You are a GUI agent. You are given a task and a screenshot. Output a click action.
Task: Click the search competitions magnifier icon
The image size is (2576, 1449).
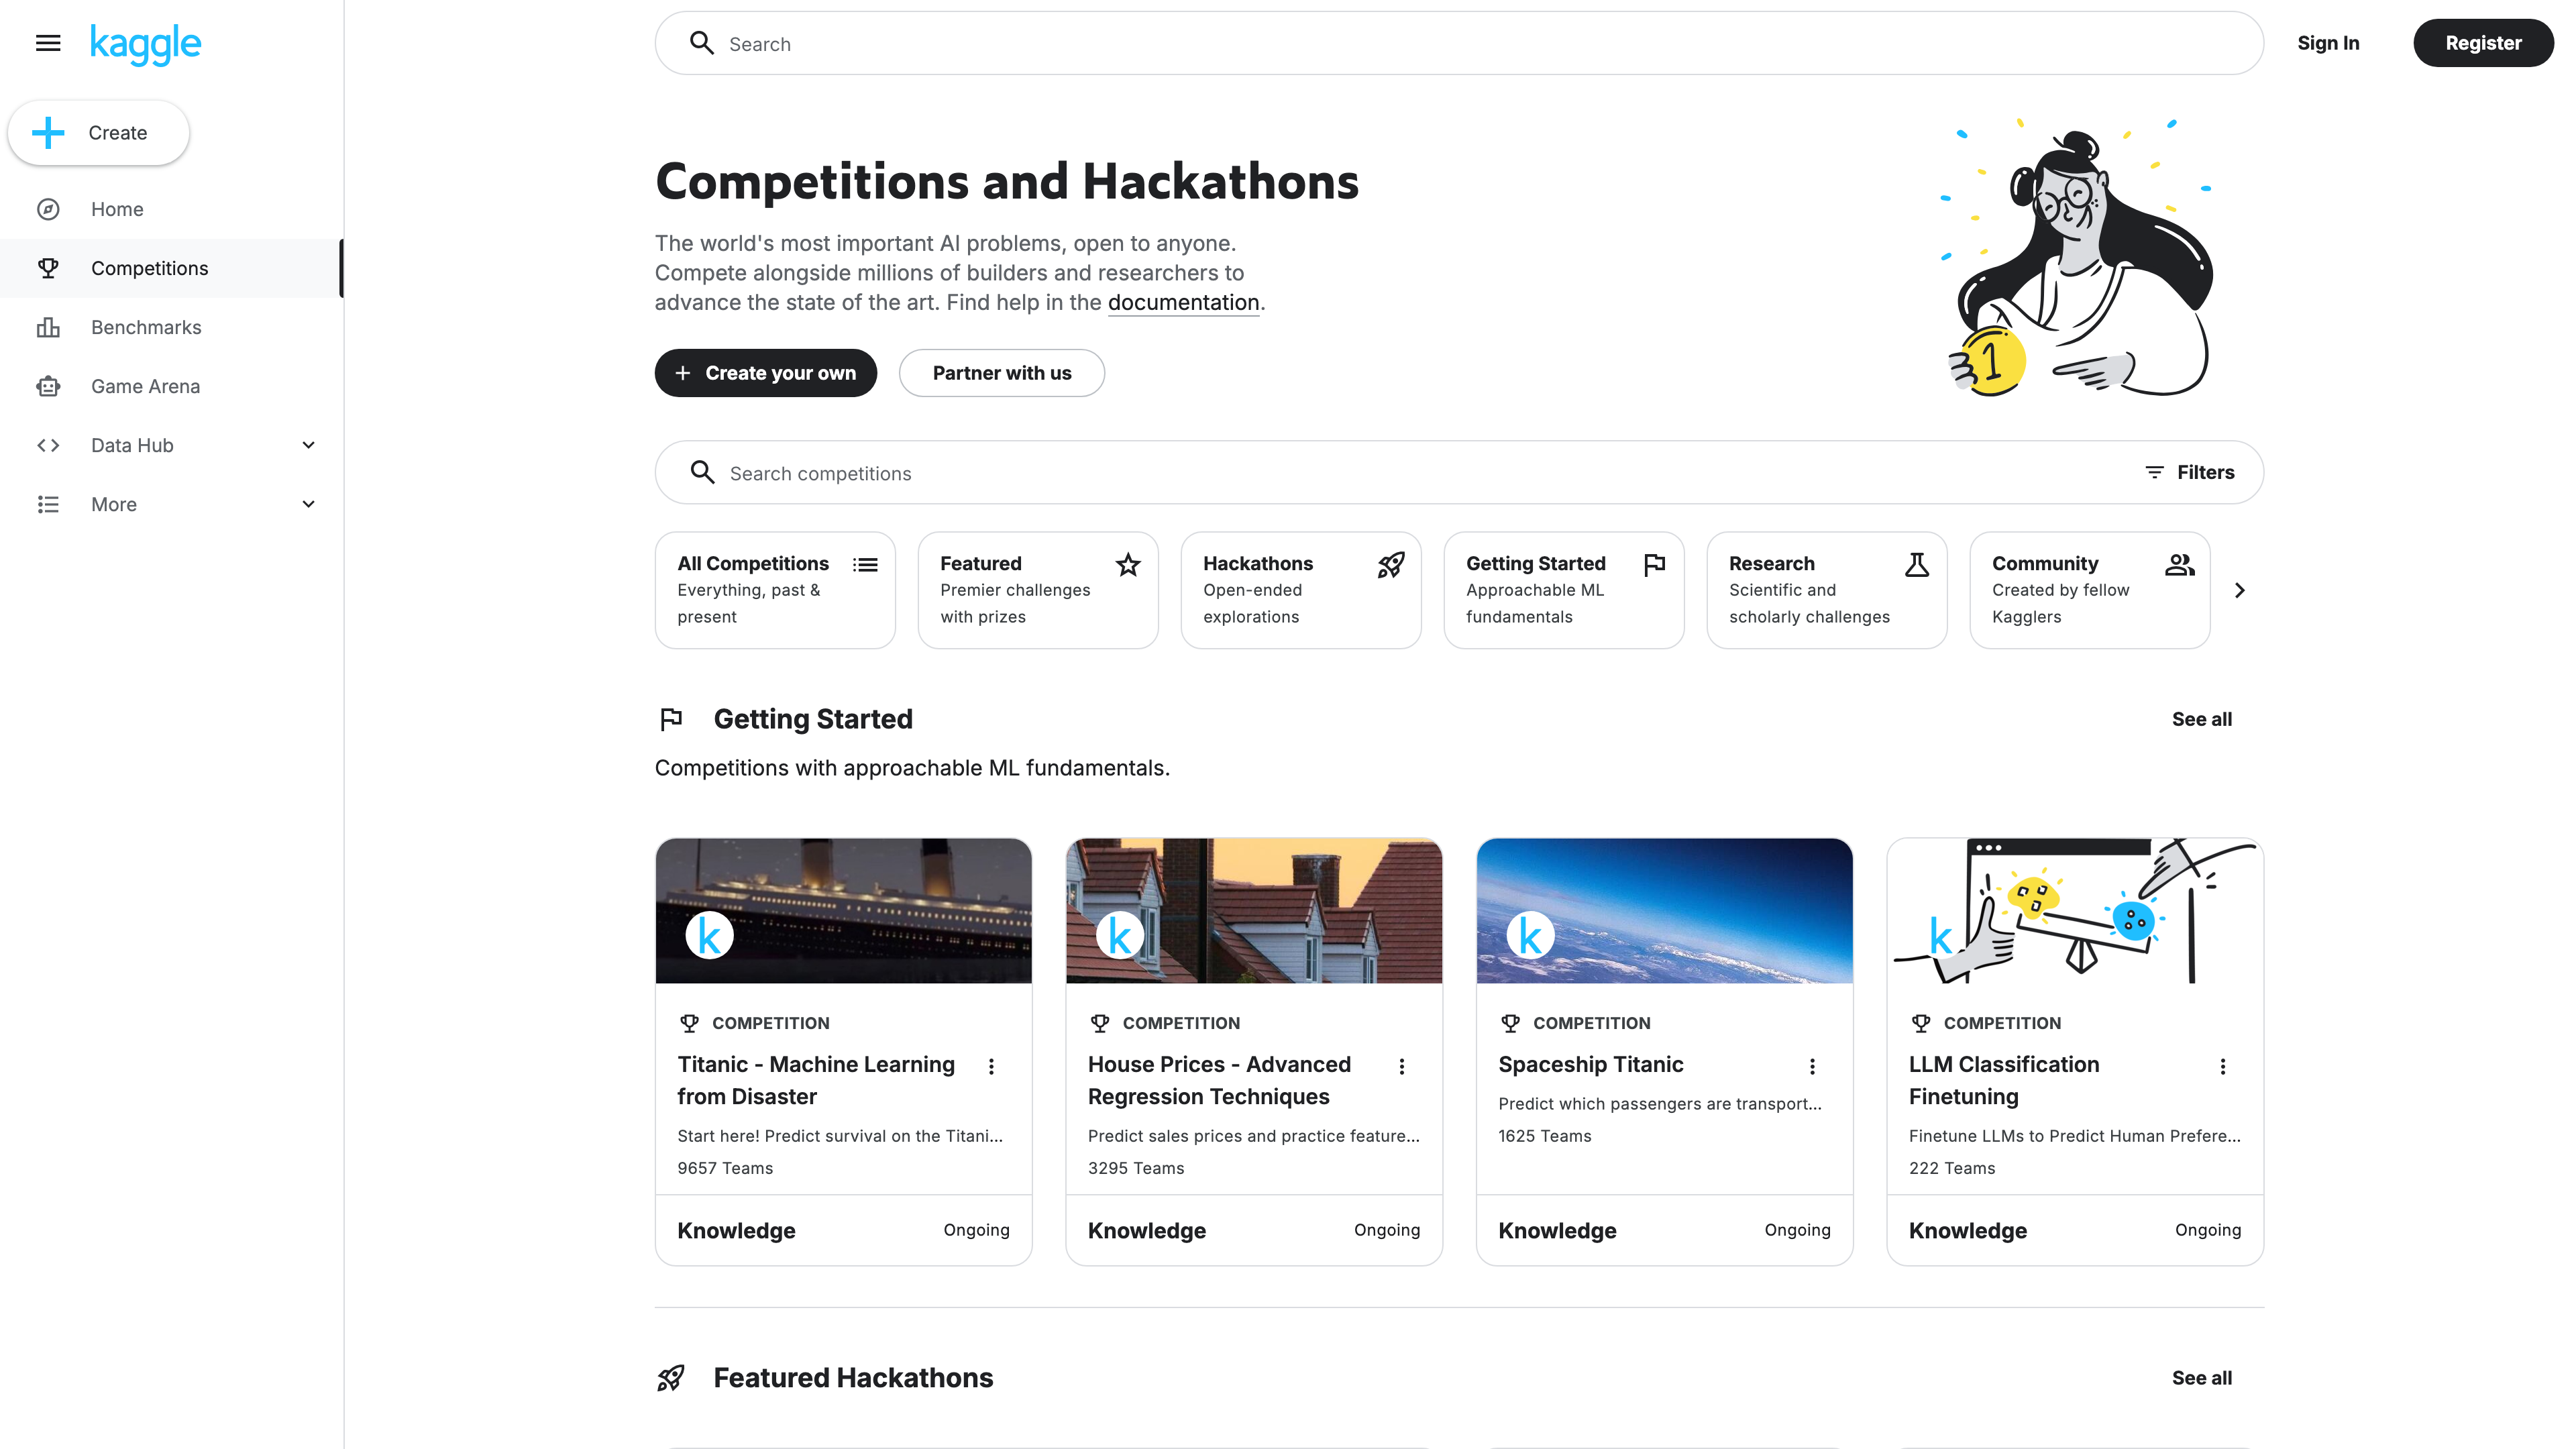click(703, 472)
